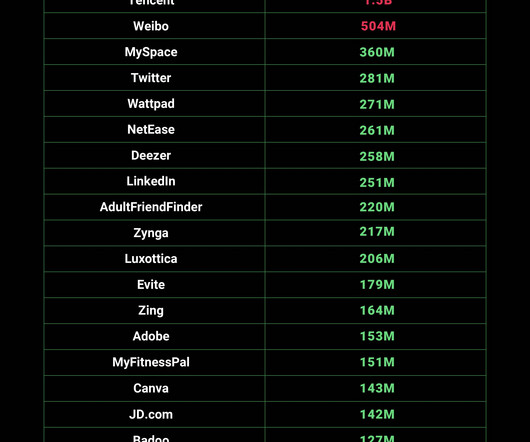The image size is (530, 442).
Task: Select the Zing company name
Action: (x=151, y=311)
